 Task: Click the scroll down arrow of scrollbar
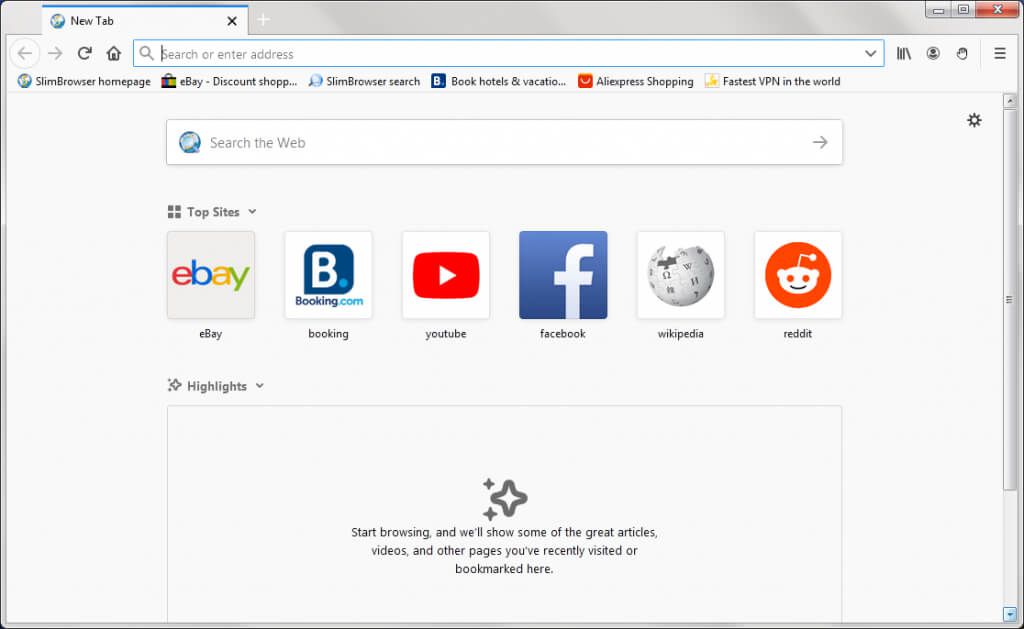[x=1009, y=613]
